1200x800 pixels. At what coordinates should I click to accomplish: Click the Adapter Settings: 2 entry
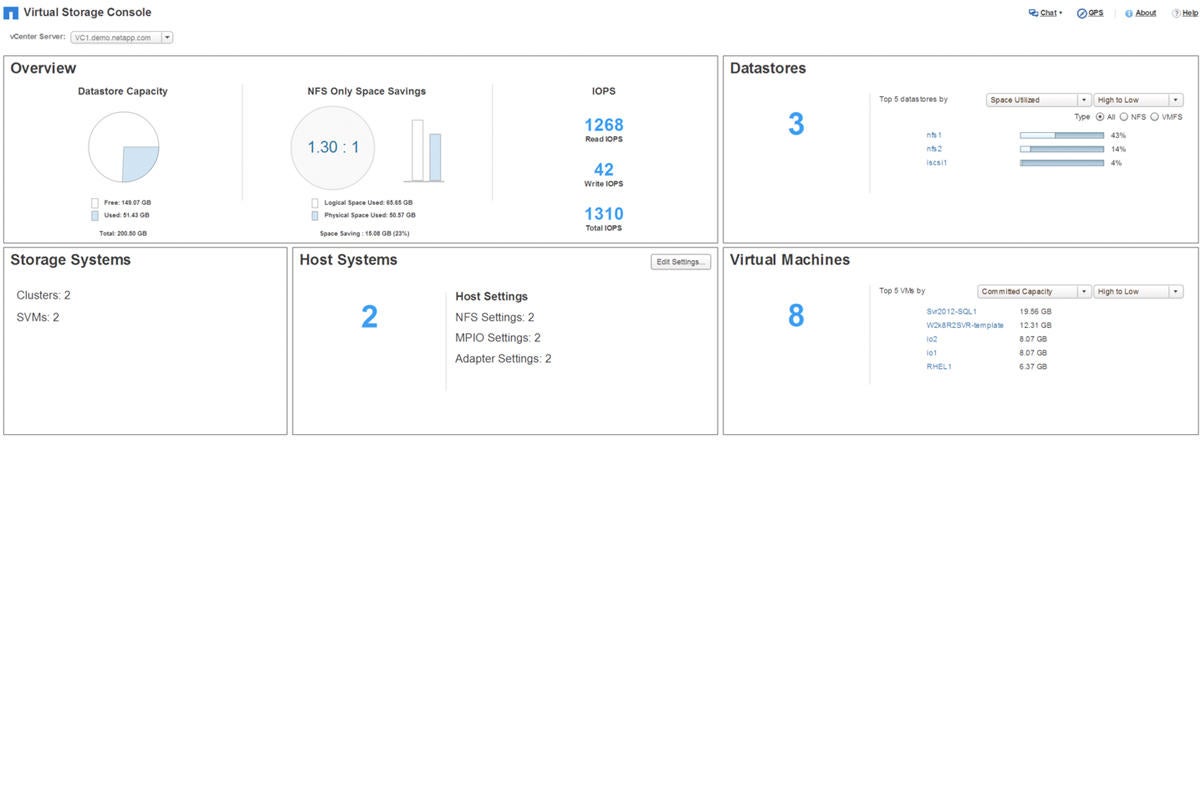503,359
